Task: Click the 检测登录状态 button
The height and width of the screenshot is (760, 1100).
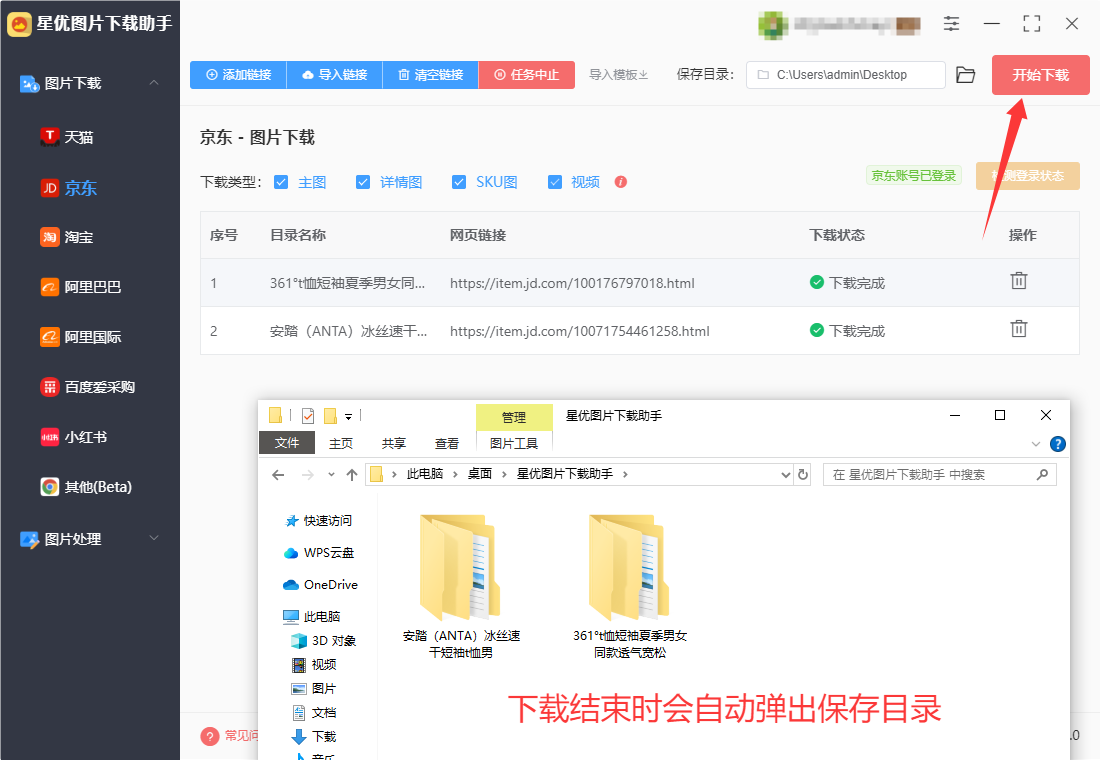Action: (1028, 175)
